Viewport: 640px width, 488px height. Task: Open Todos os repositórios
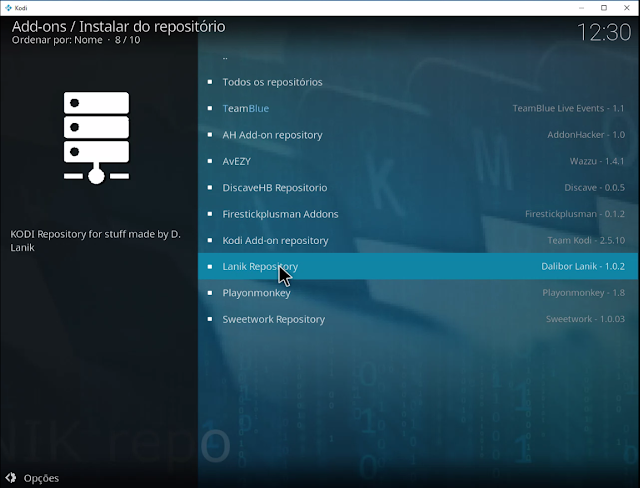[418, 82]
